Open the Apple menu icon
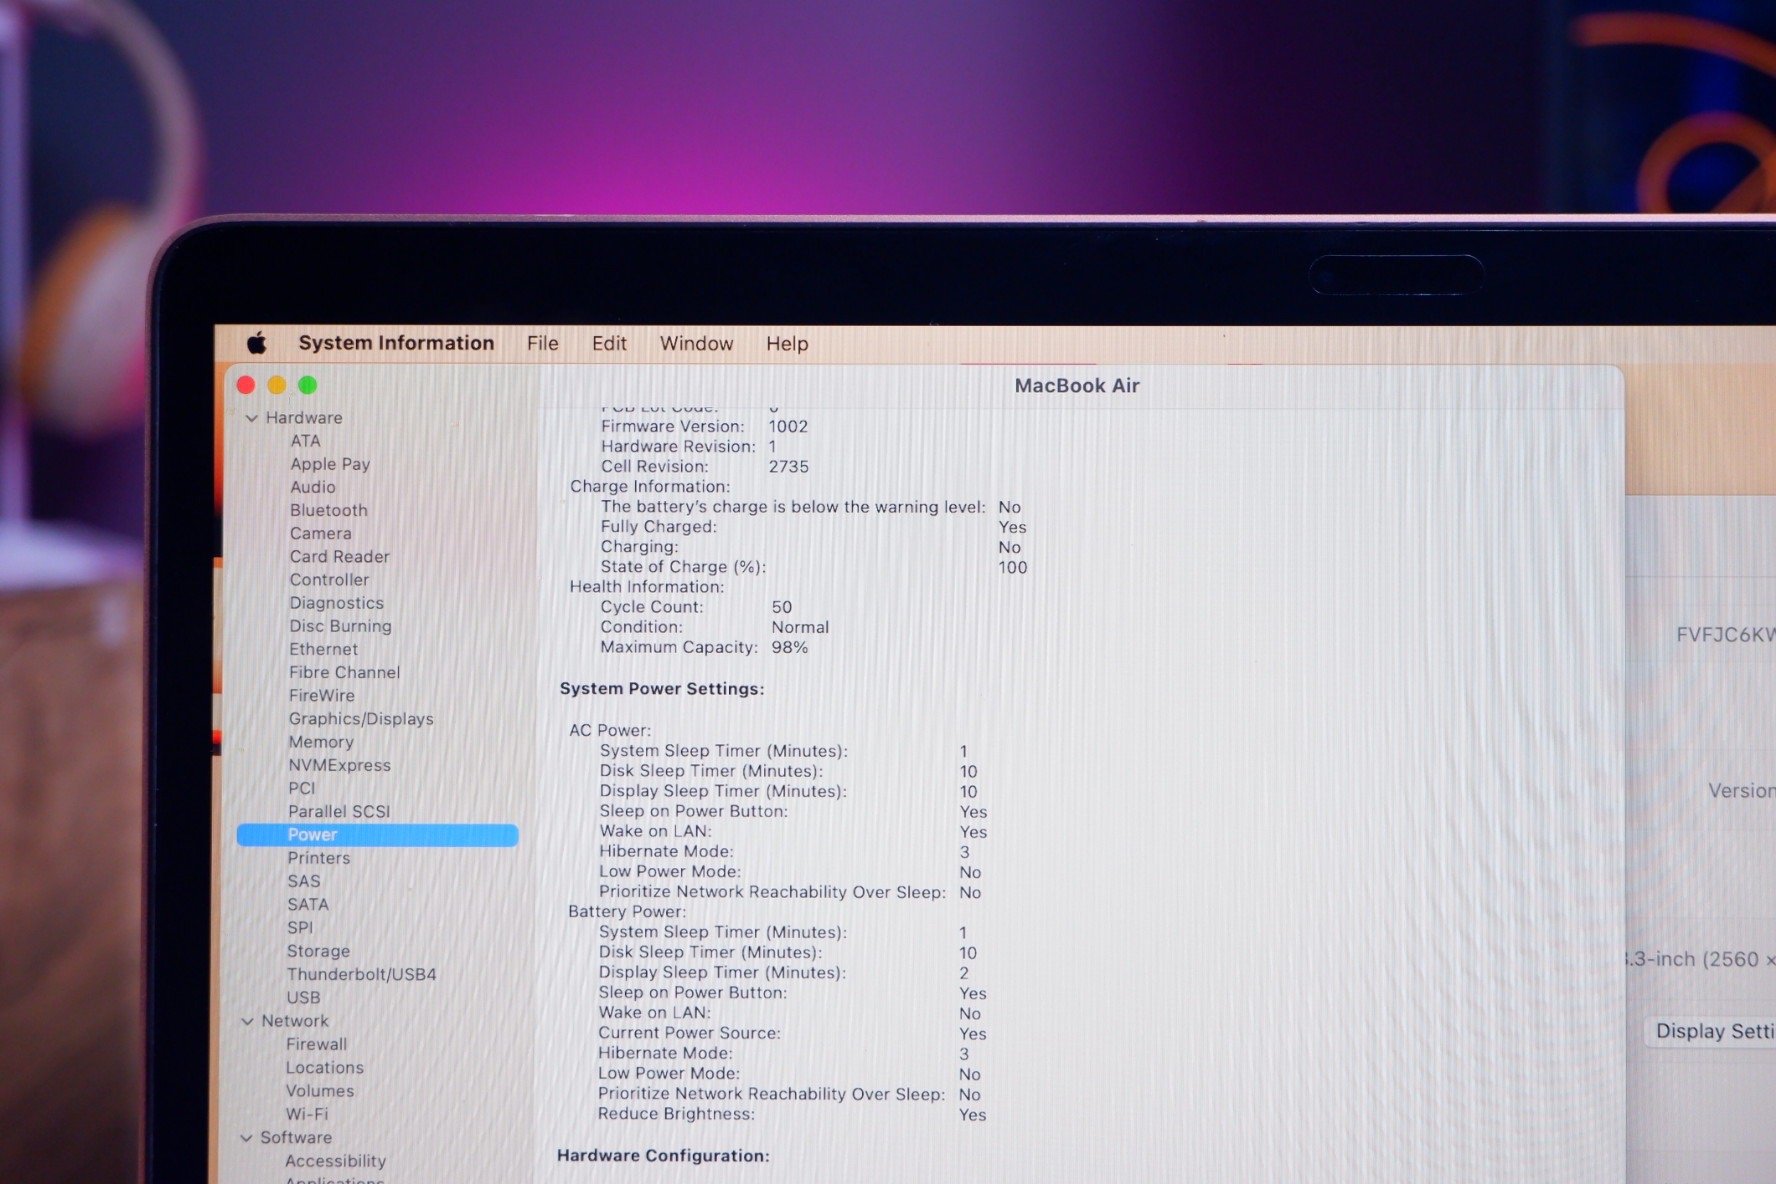This screenshot has width=1776, height=1184. pyautogui.click(x=257, y=343)
